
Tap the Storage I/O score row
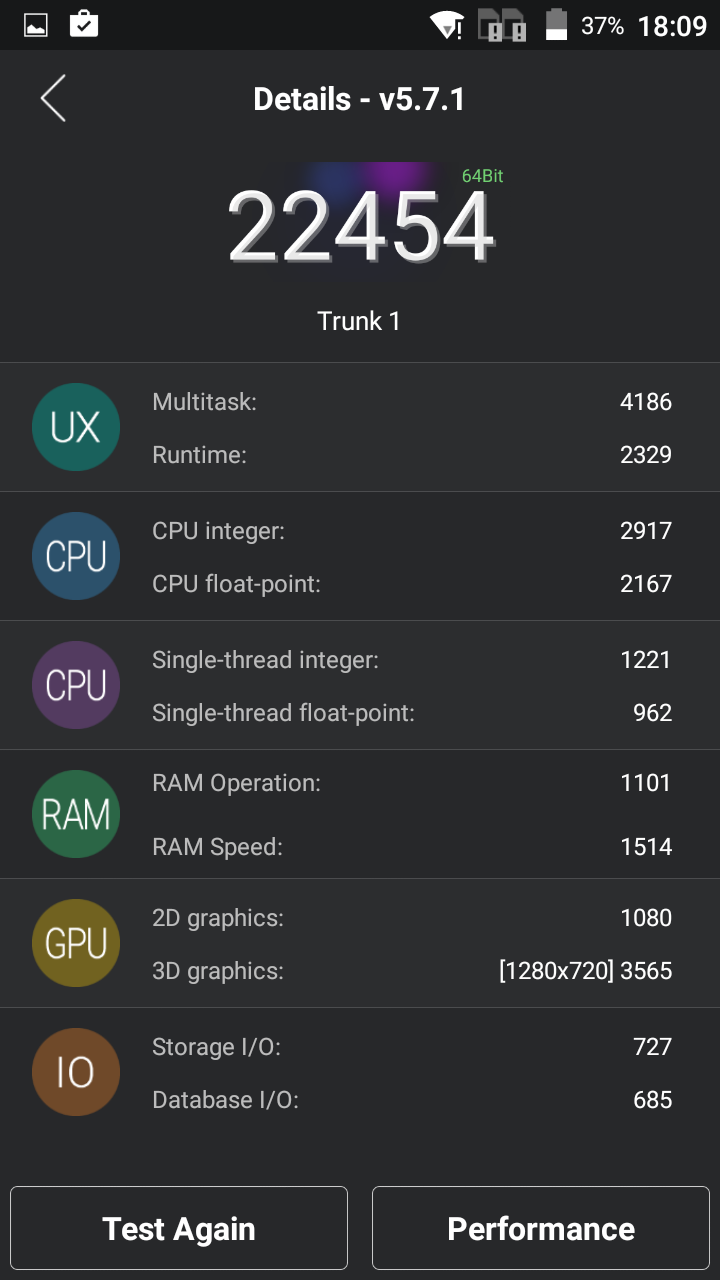411,1047
